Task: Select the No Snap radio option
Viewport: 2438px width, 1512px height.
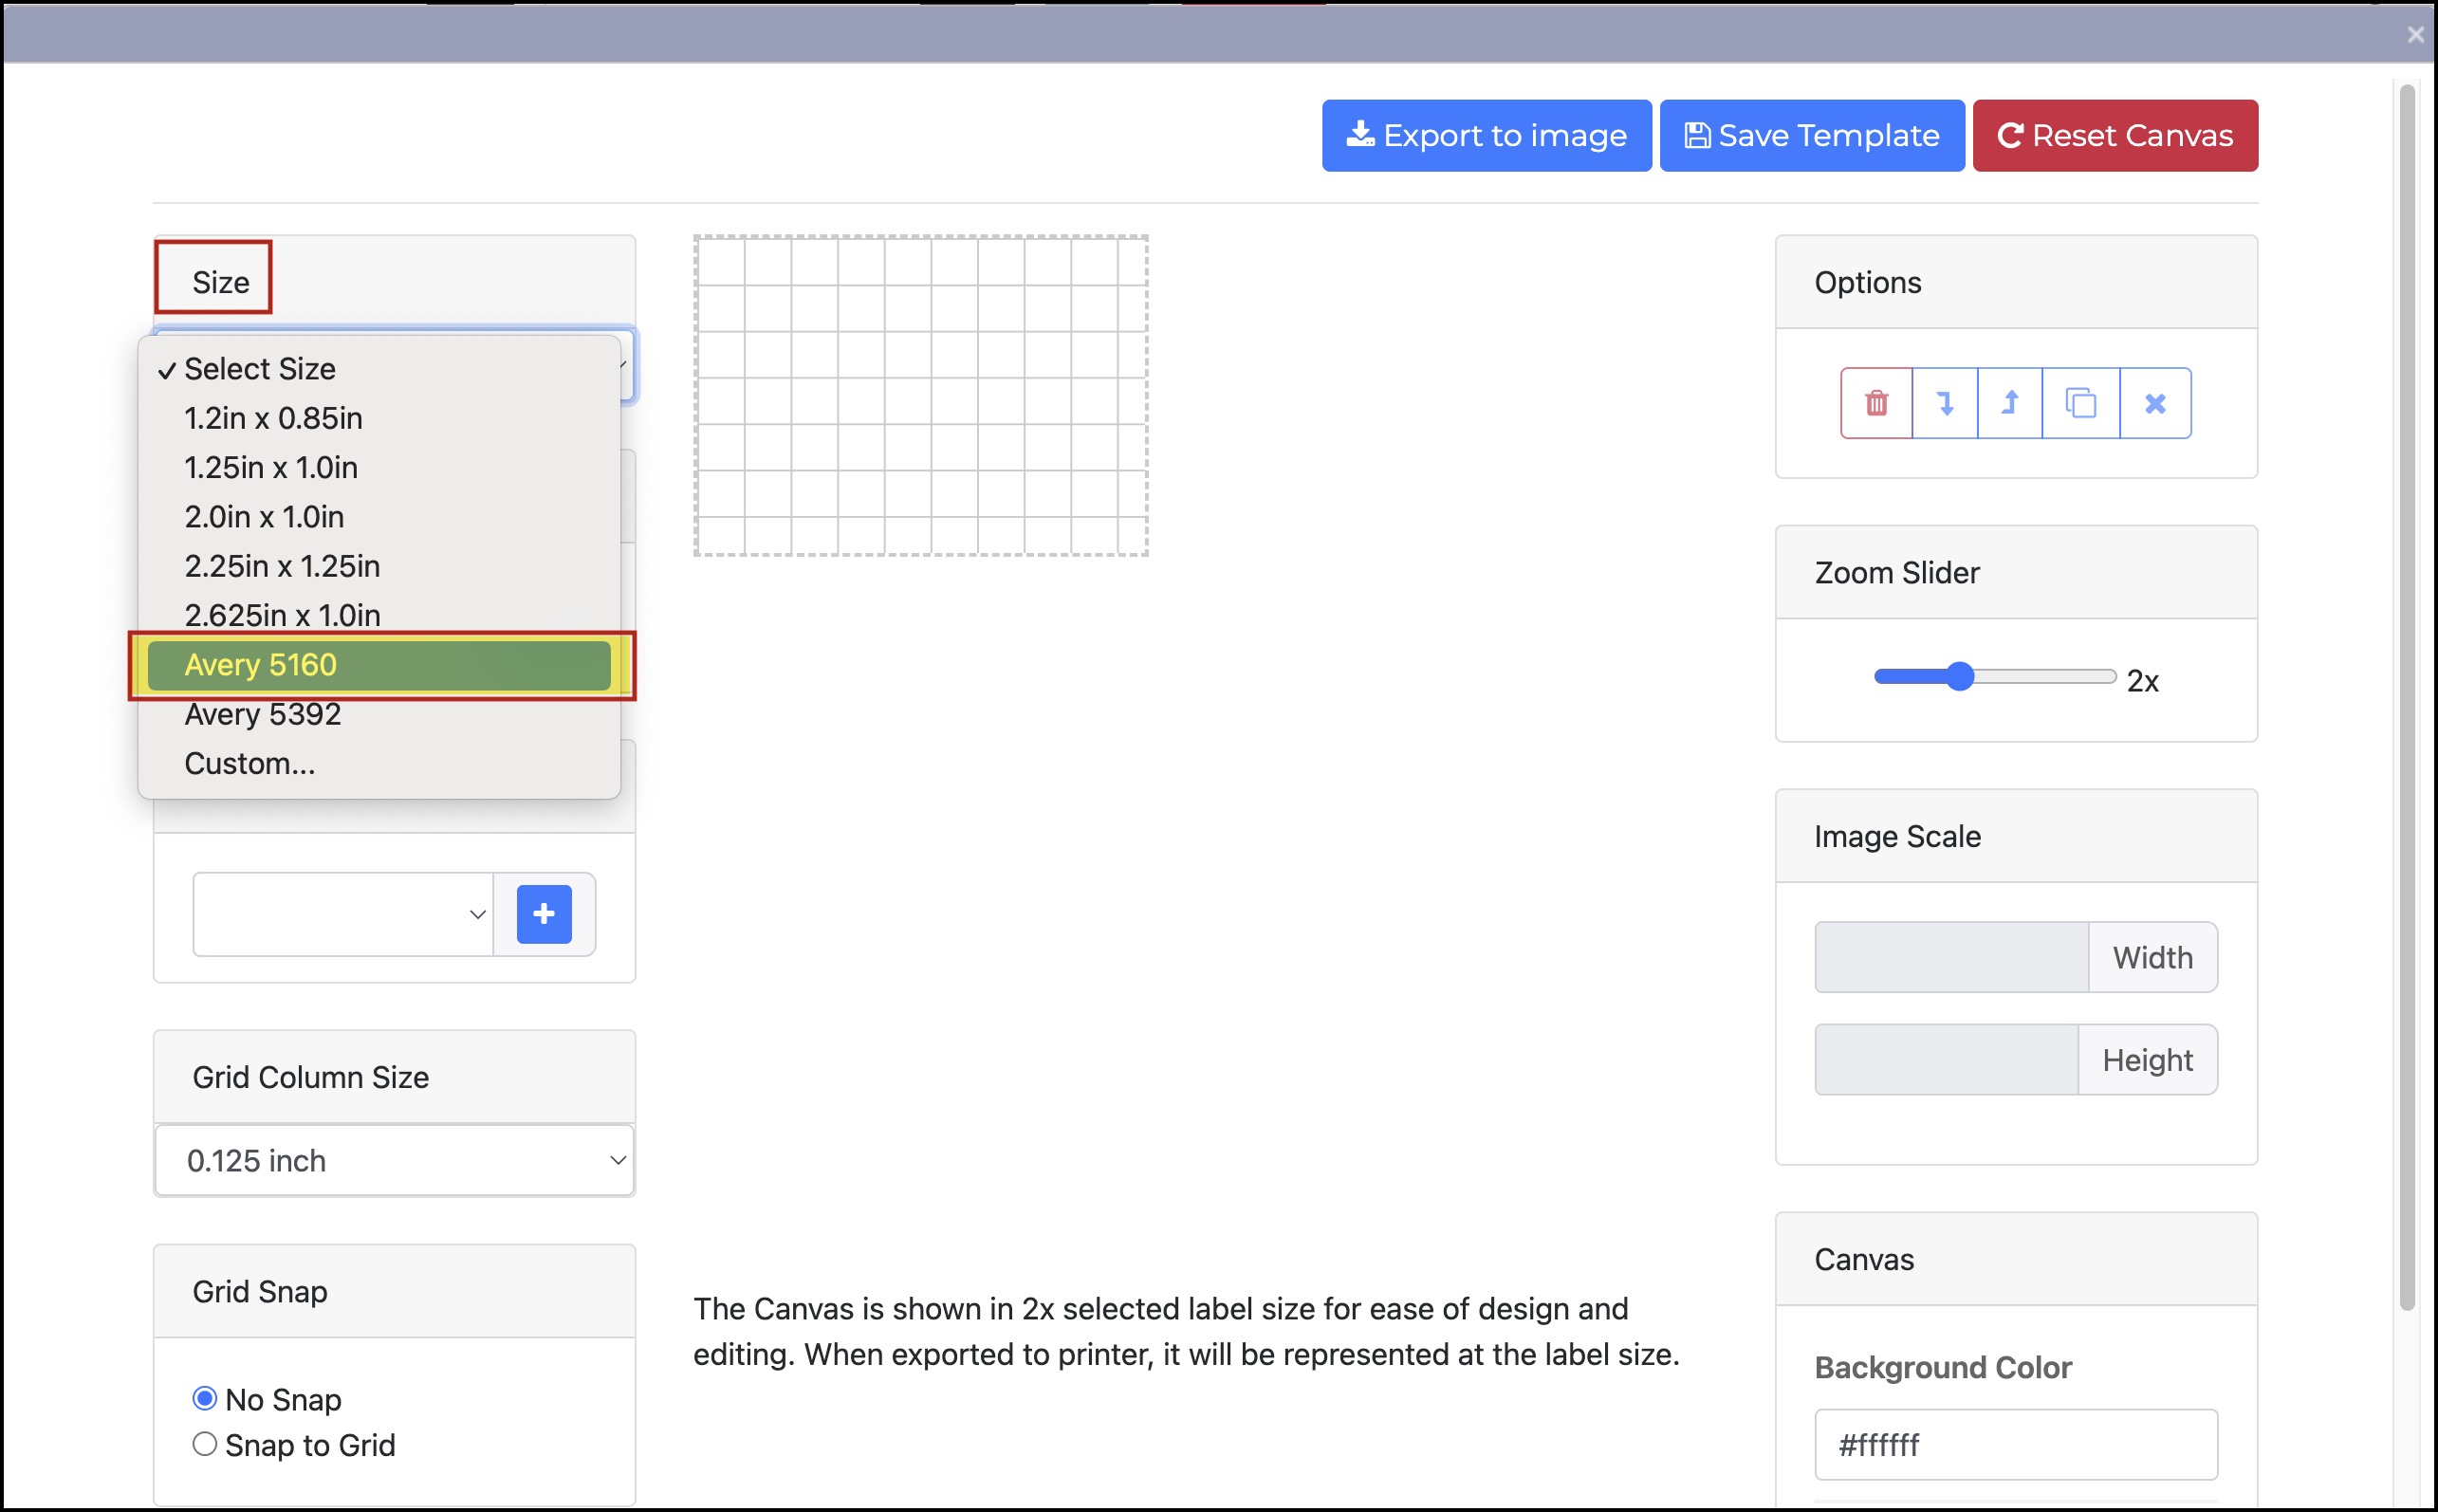Action: [205, 1398]
